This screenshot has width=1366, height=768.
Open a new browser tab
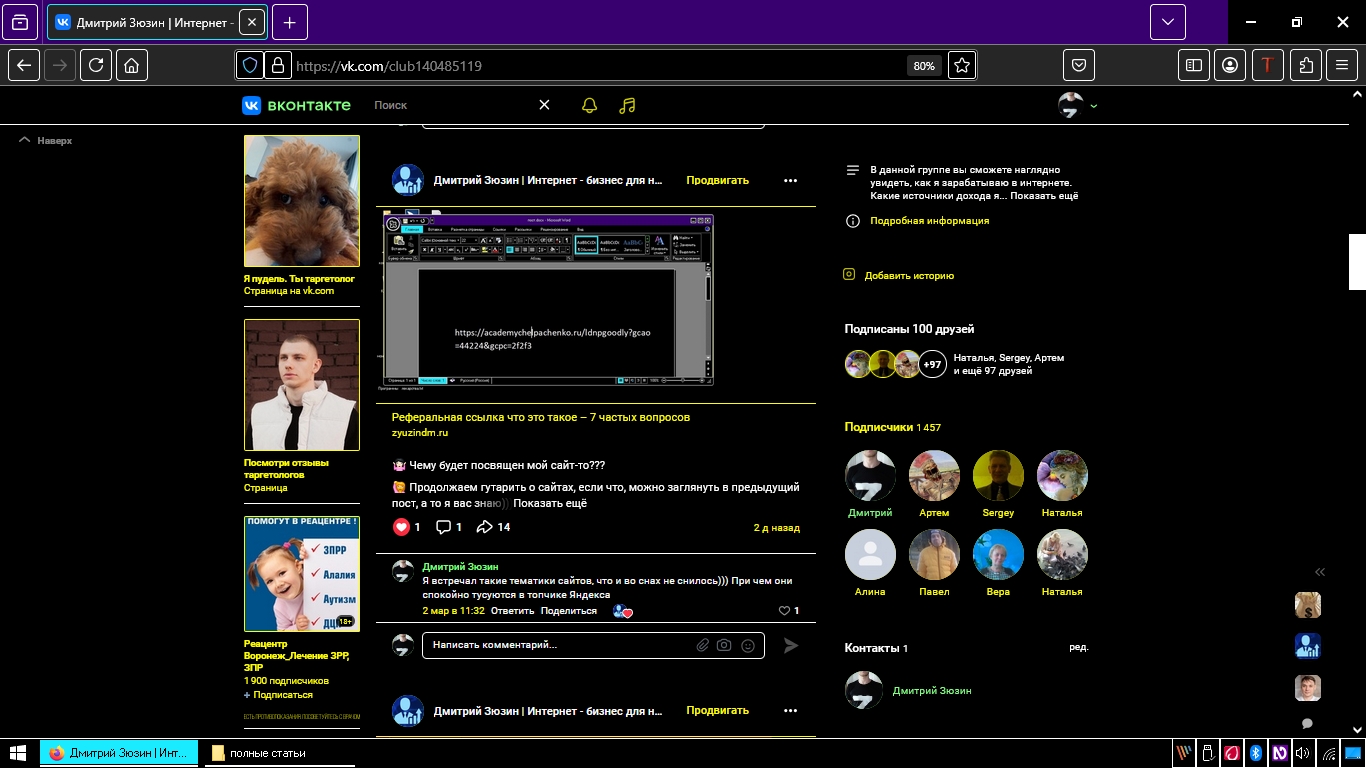(290, 22)
